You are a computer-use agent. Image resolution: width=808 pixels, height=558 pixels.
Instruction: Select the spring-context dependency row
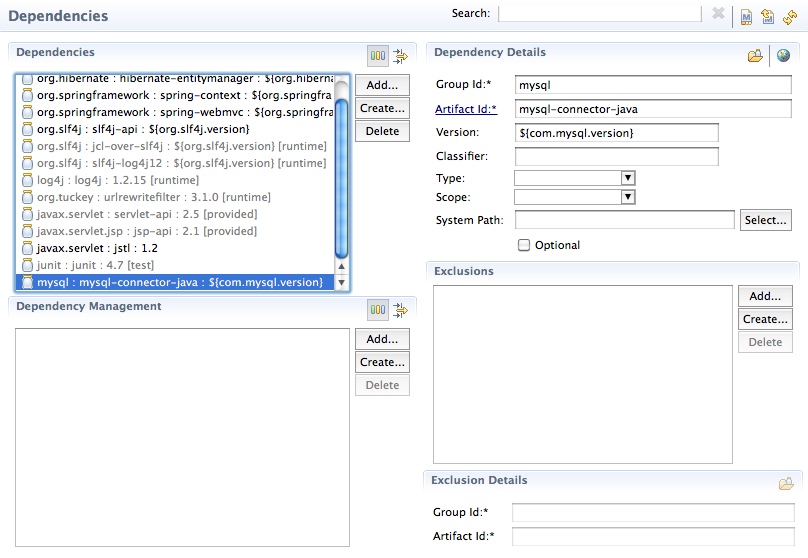pos(175,95)
